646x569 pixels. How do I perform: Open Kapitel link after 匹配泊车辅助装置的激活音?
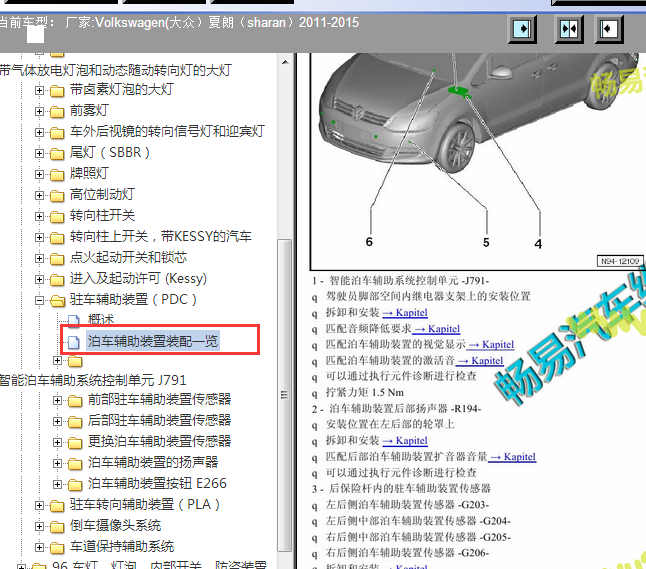click(480, 361)
